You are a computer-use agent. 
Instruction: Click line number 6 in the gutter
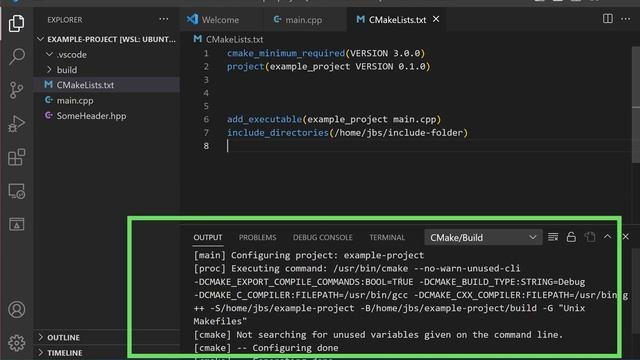(206, 119)
